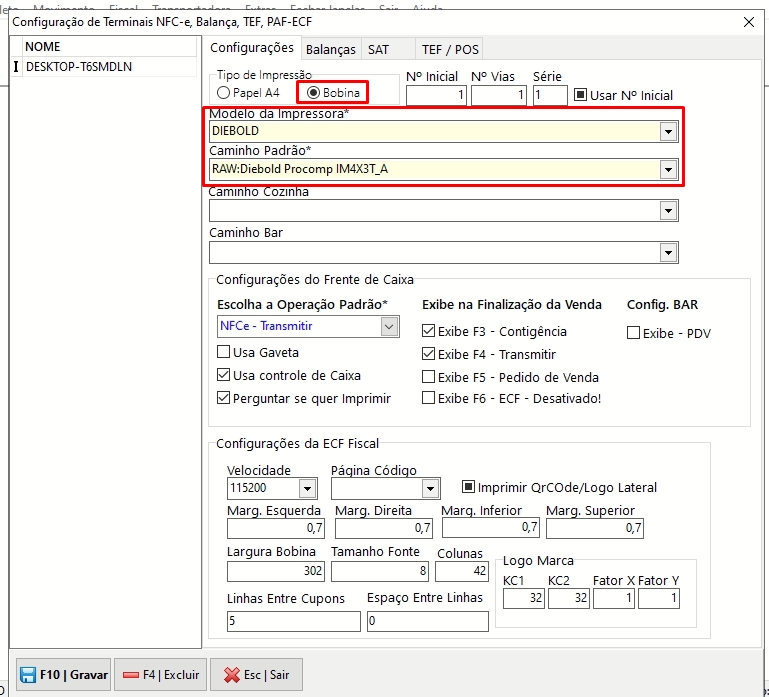Open the TEF / POS tab
This screenshot has height=697, width=769.
(x=449, y=49)
